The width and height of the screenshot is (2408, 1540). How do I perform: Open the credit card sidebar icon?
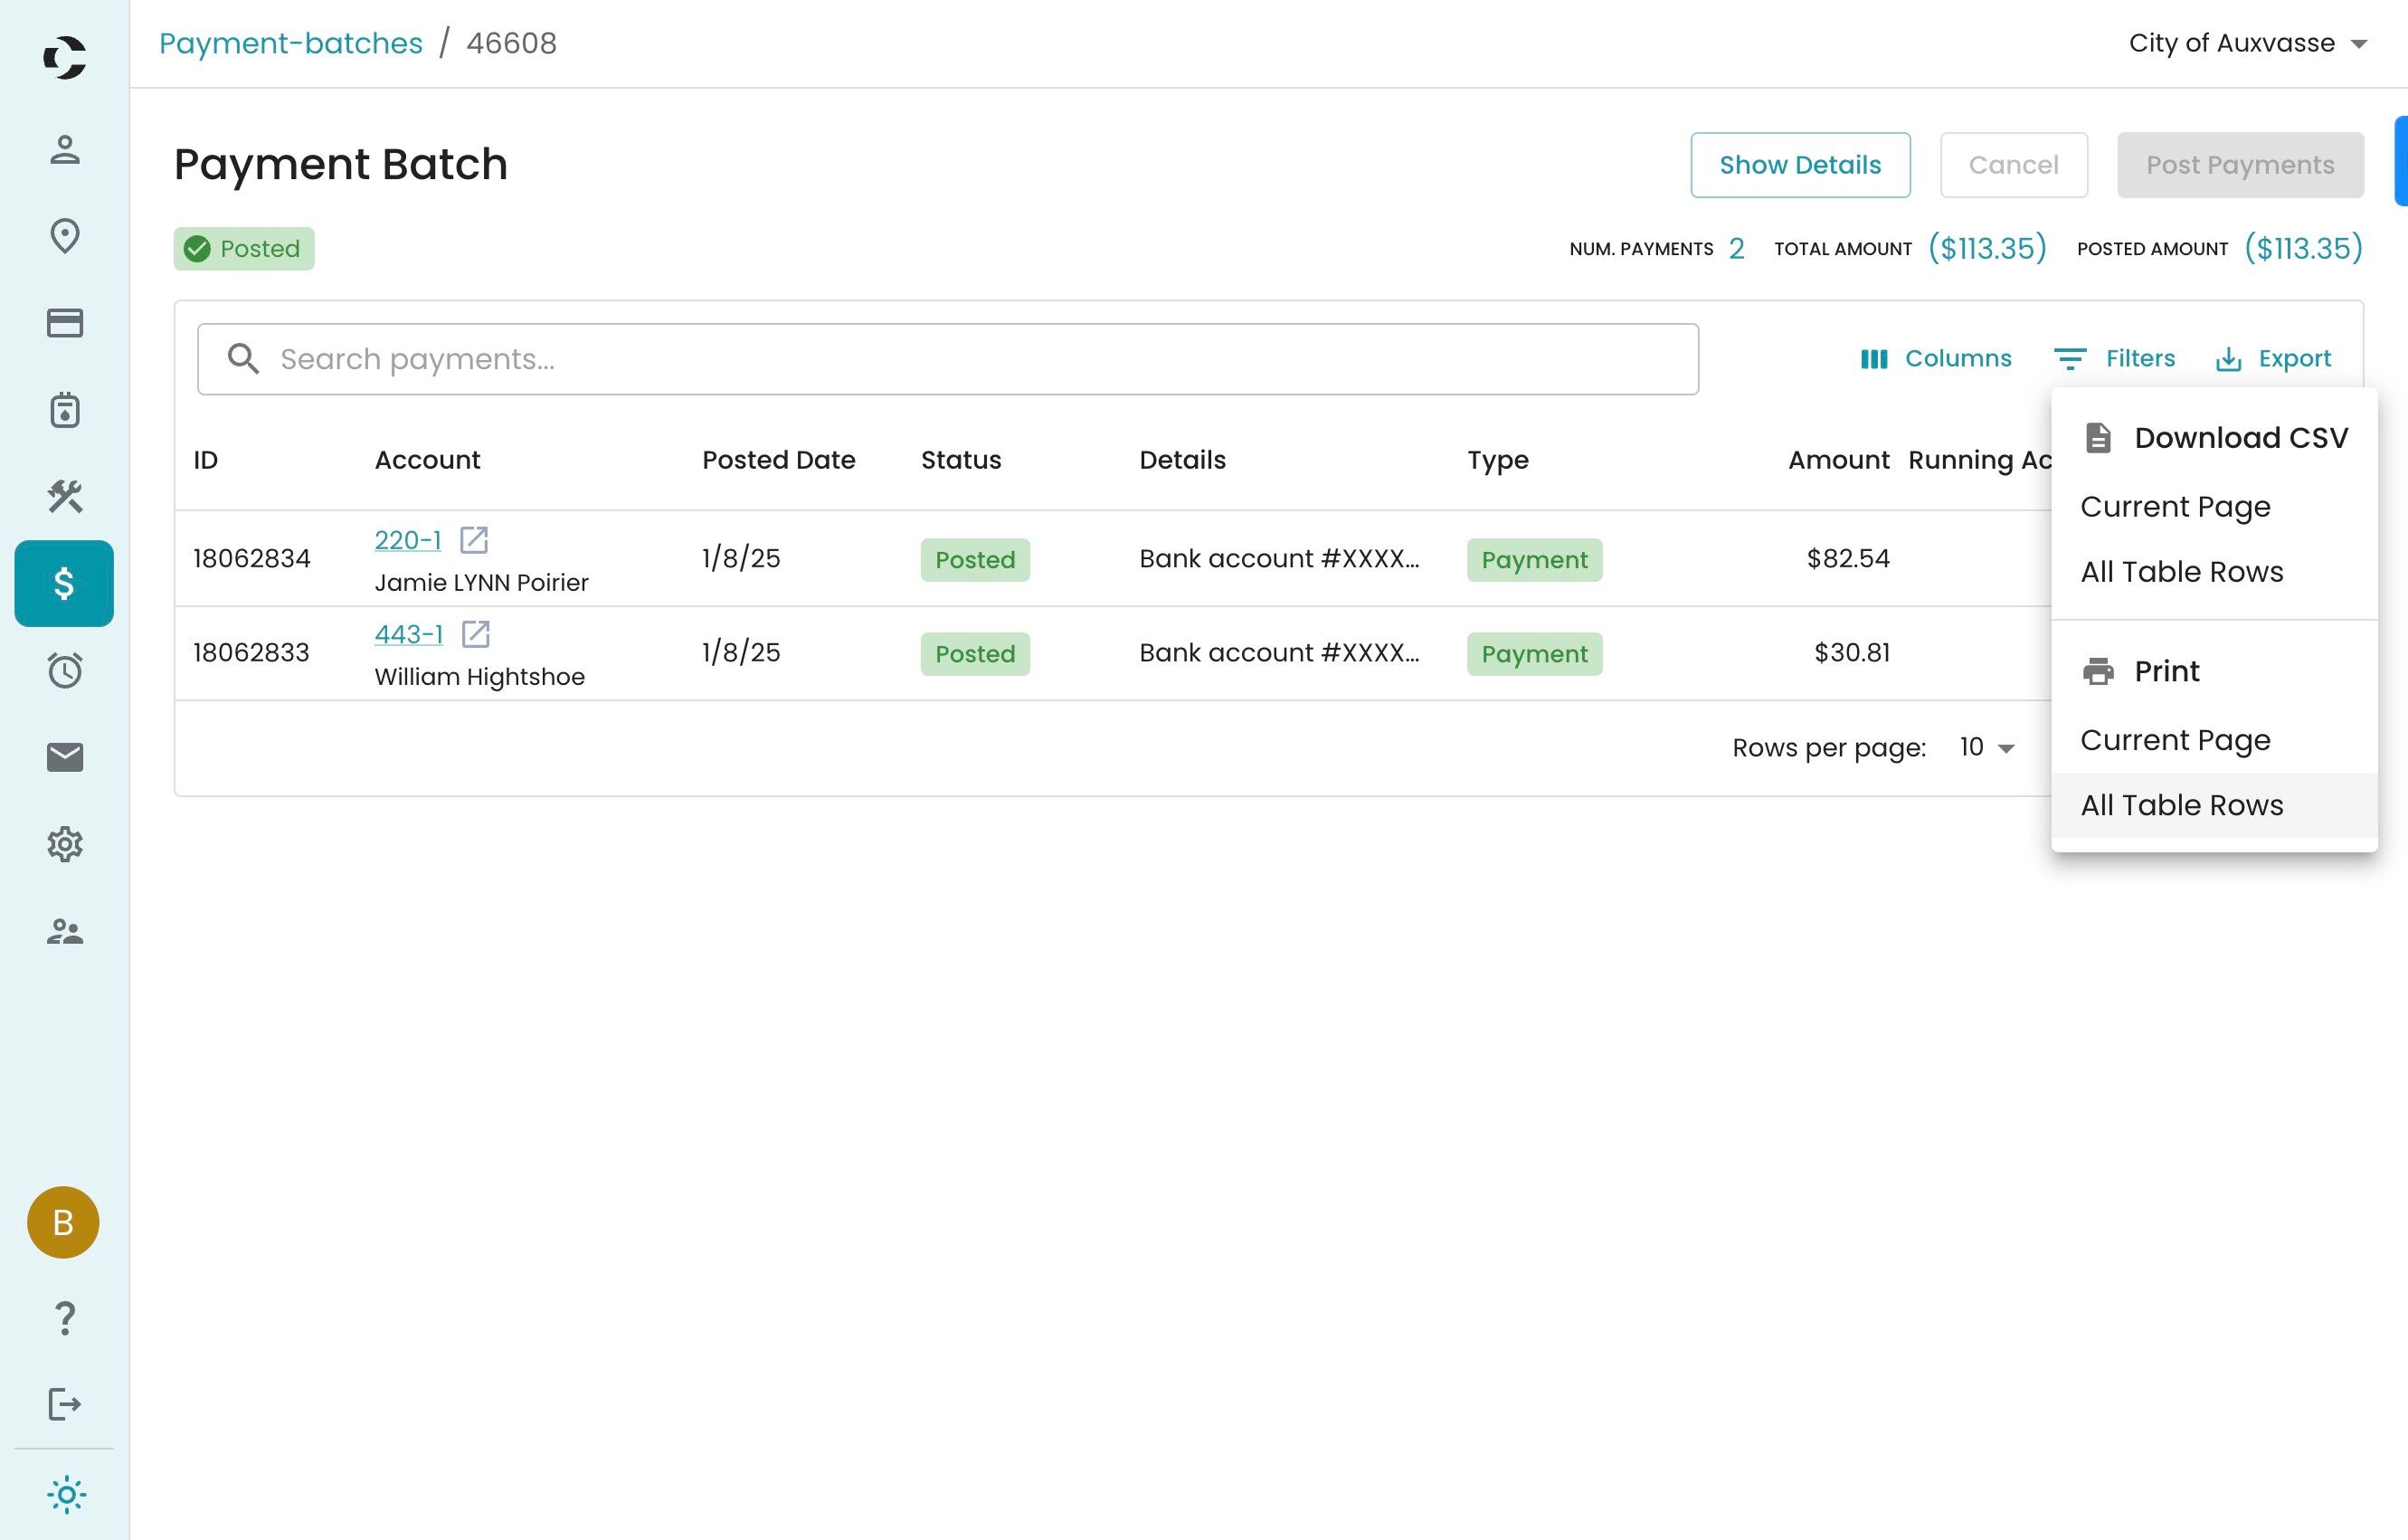[65, 323]
